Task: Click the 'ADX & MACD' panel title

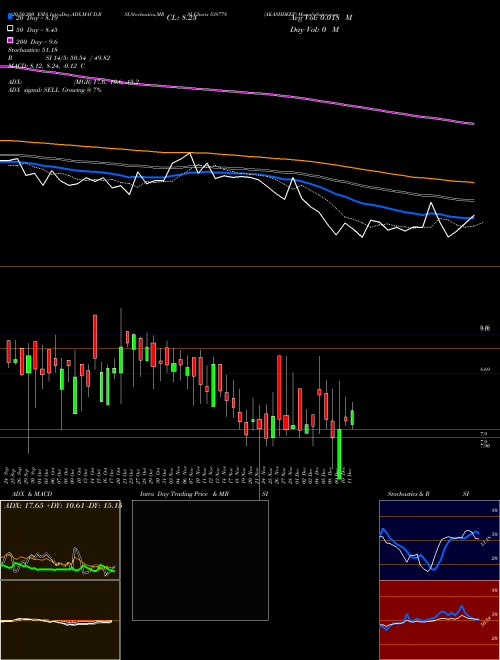Action: click(32, 494)
